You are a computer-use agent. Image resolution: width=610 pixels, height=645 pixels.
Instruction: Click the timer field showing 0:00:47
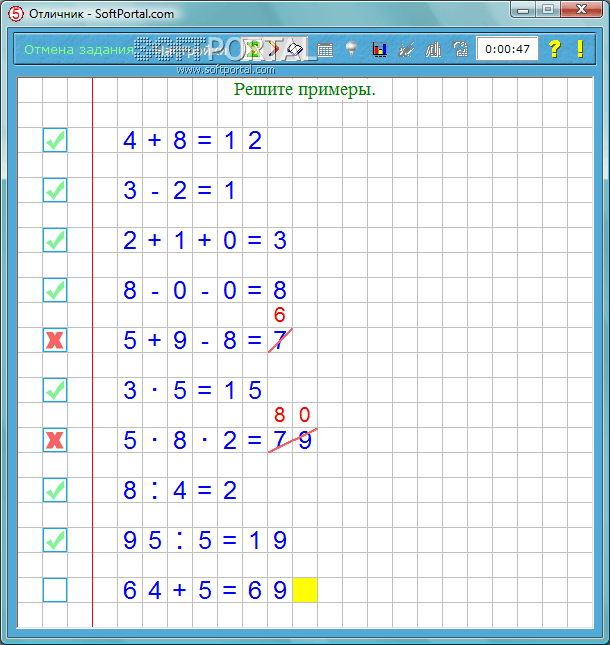tap(507, 49)
